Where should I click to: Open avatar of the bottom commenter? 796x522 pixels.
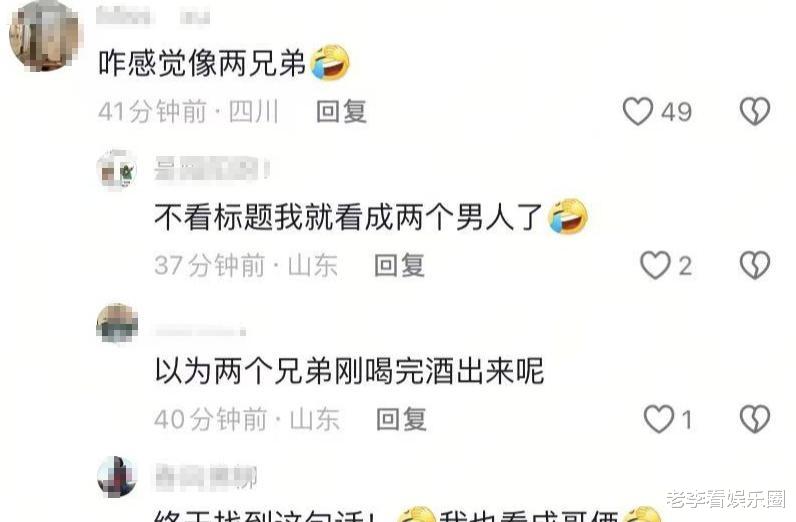[x=117, y=477]
